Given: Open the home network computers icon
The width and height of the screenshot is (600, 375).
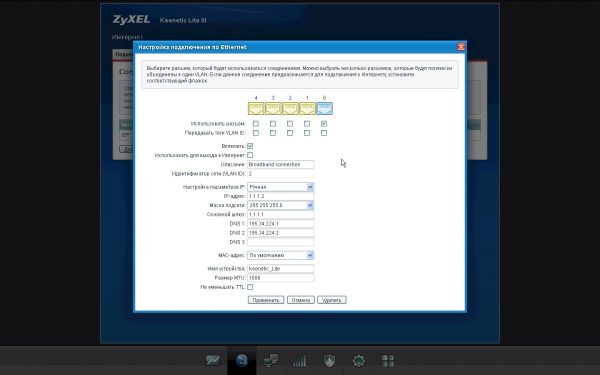Looking at the screenshot, I should coord(271,360).
